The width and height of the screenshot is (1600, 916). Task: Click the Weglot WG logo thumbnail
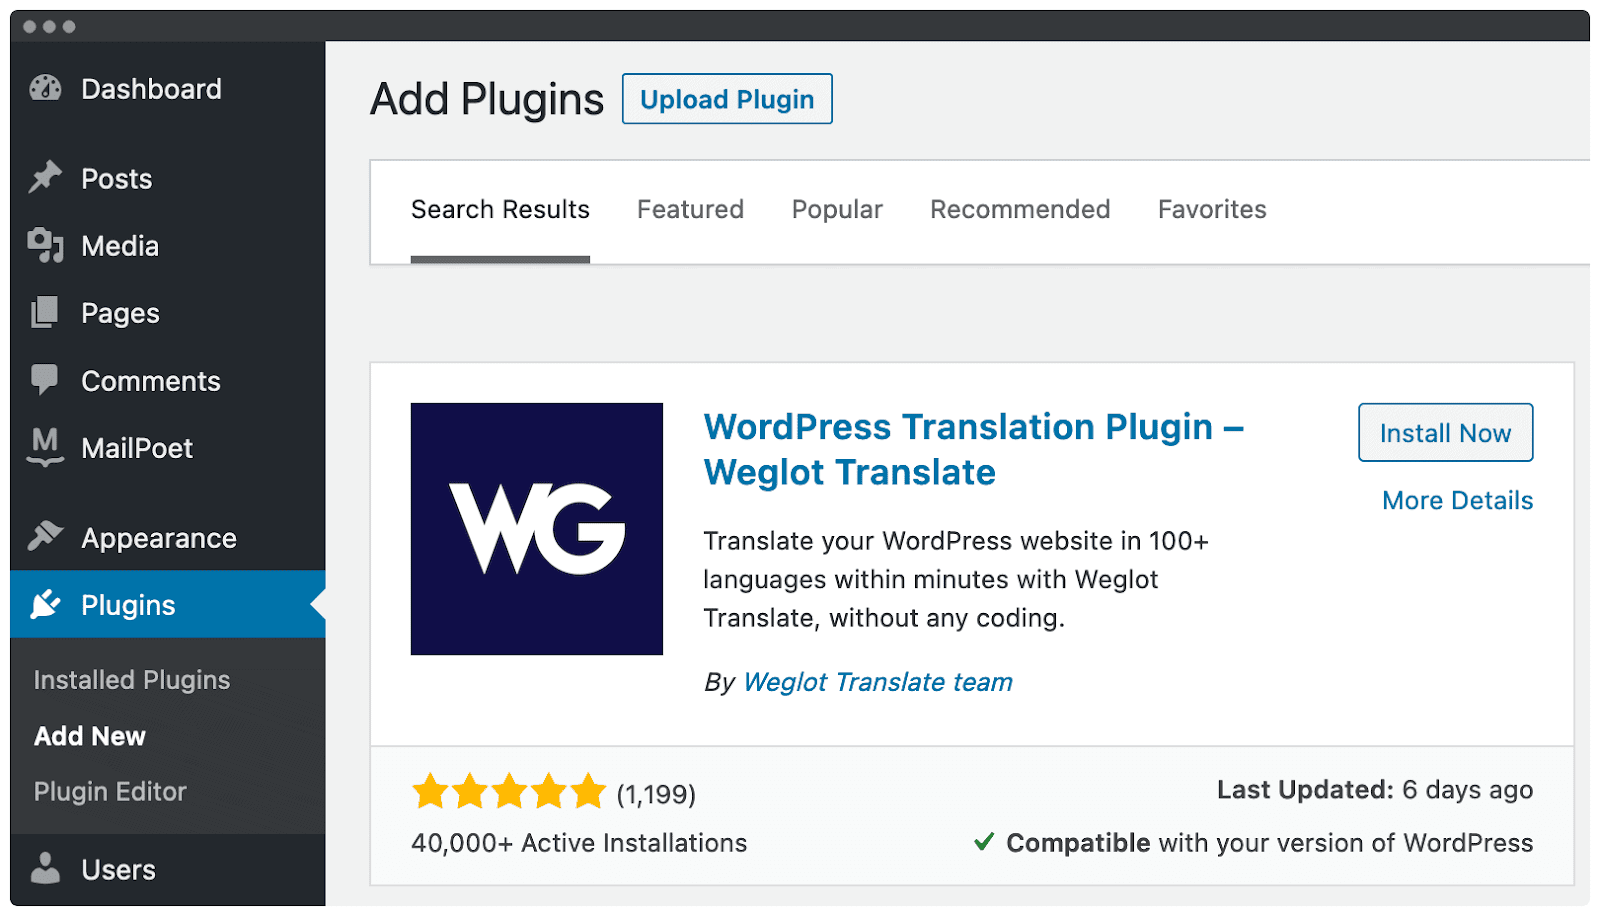tap(536, 528)
